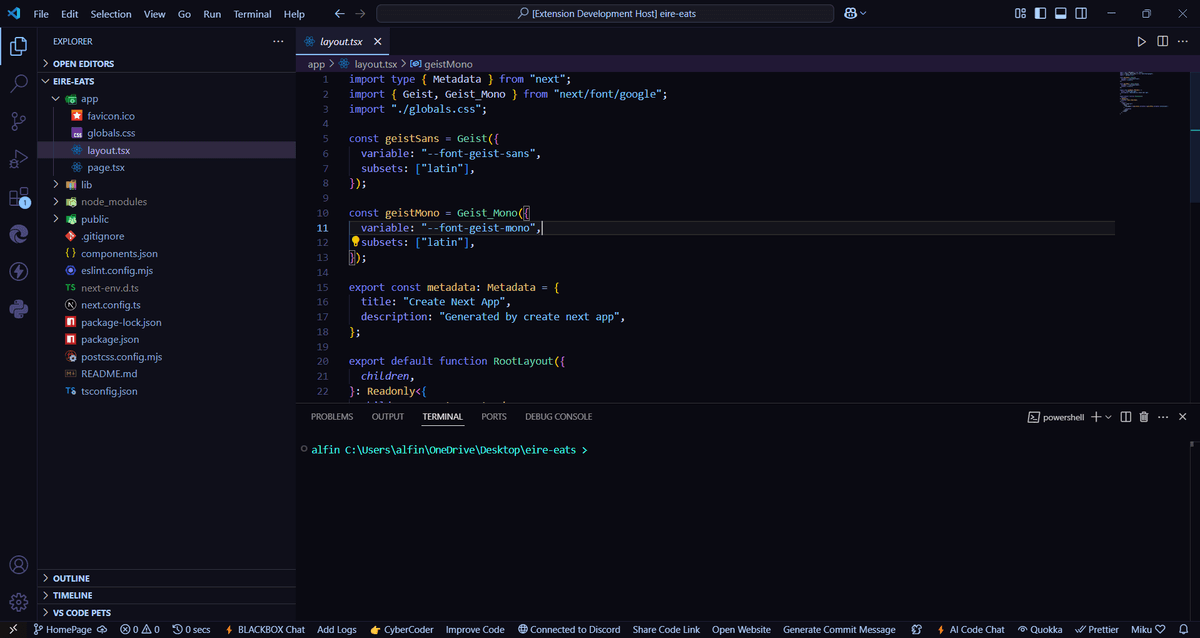Open editor More Actions ellipsis

(x=1182, y=42)
